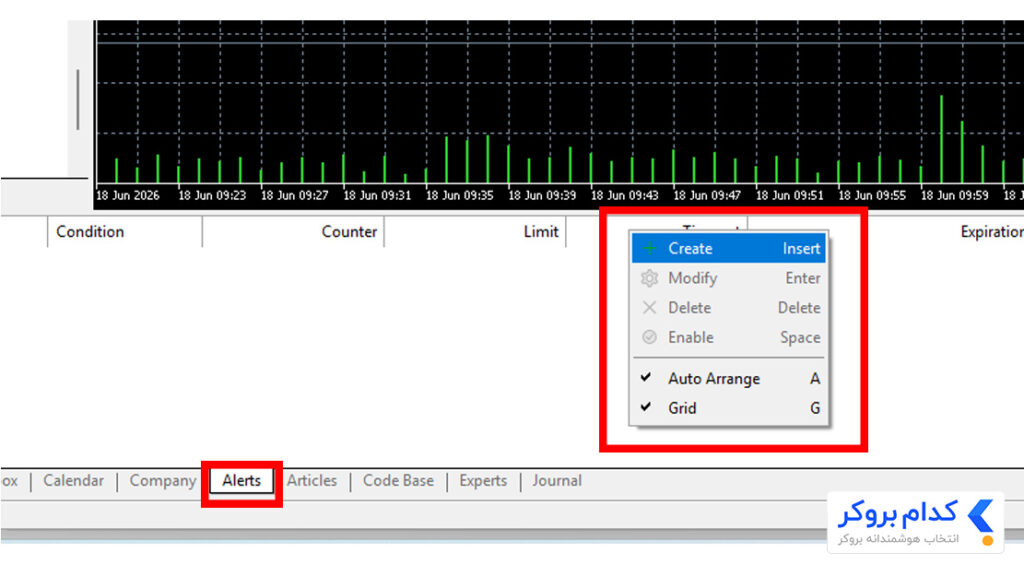Switch to the Experts tab
1024x576 pixels.
[x=483, y=481]
